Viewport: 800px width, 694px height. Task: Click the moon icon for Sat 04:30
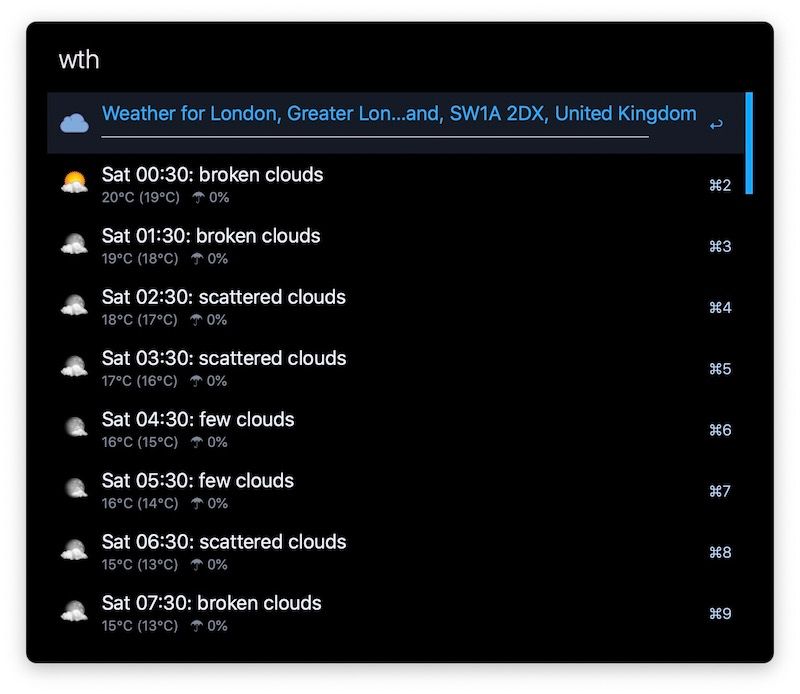pyautogui.click(x=74, y=429)
